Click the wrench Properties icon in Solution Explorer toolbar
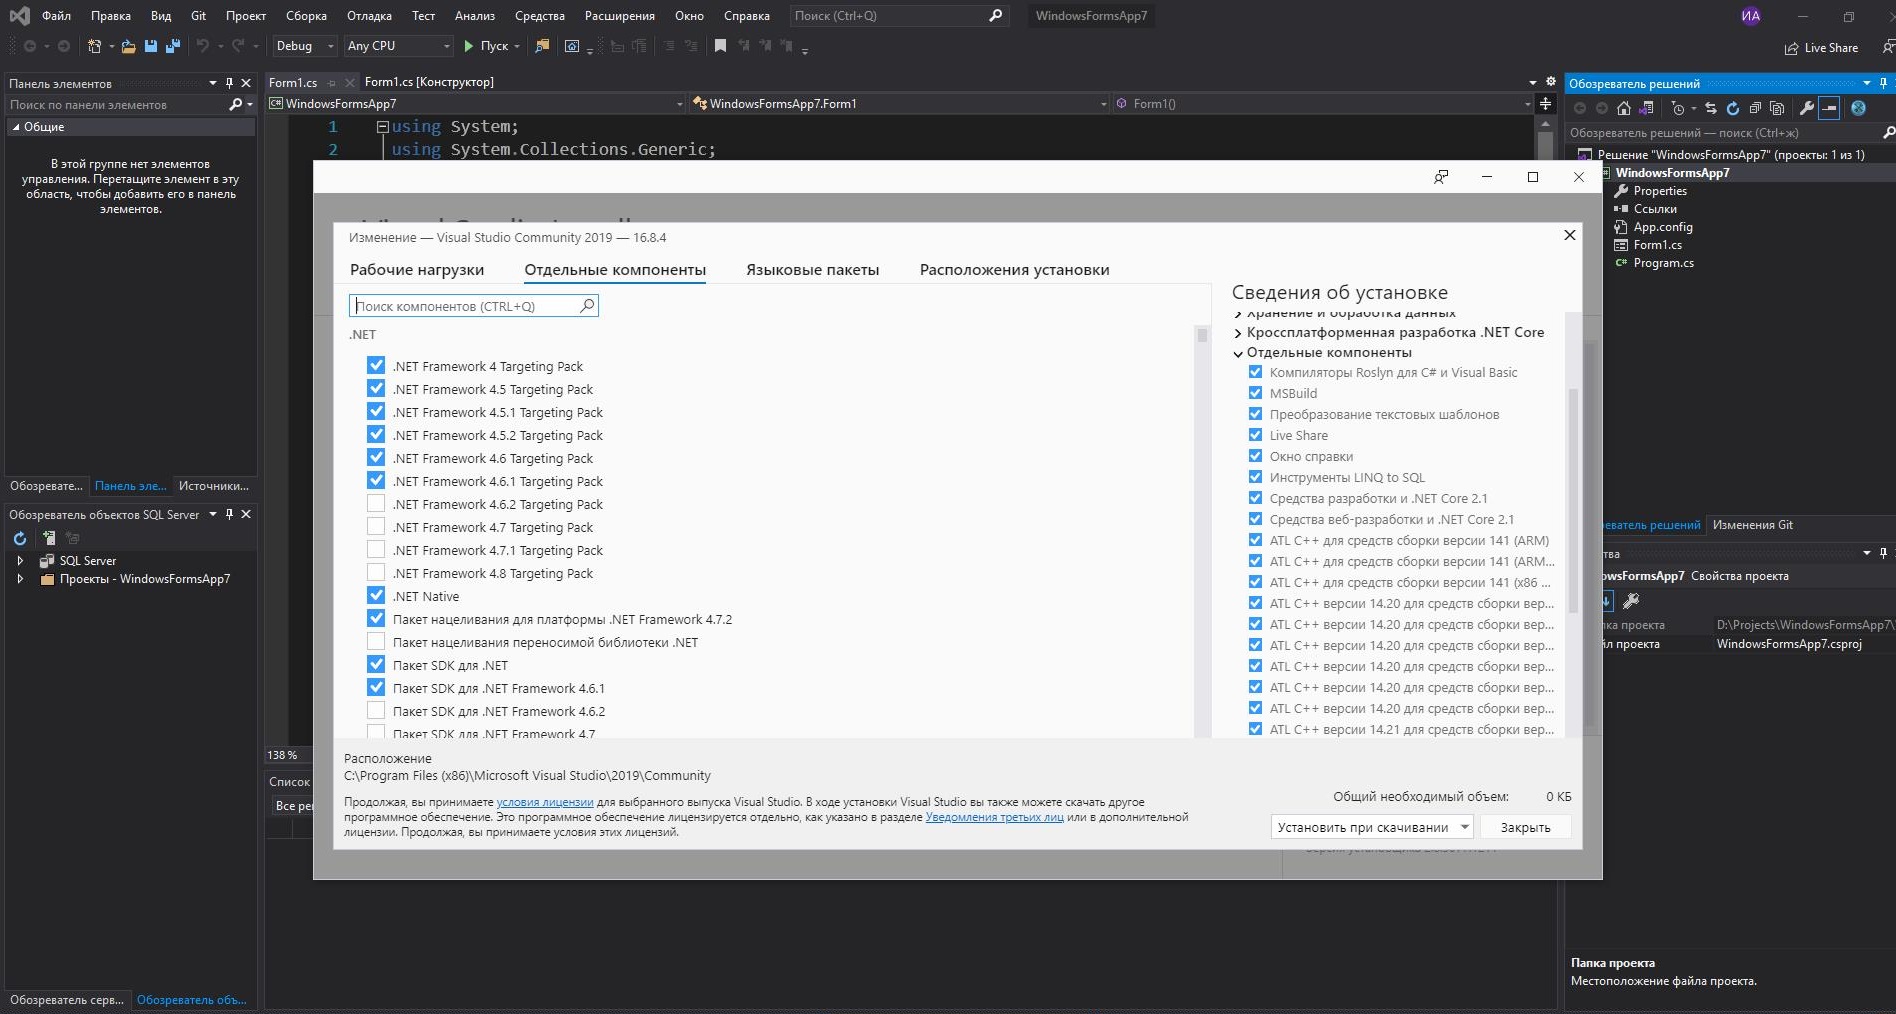1896x1014 pixels. 1806,108
